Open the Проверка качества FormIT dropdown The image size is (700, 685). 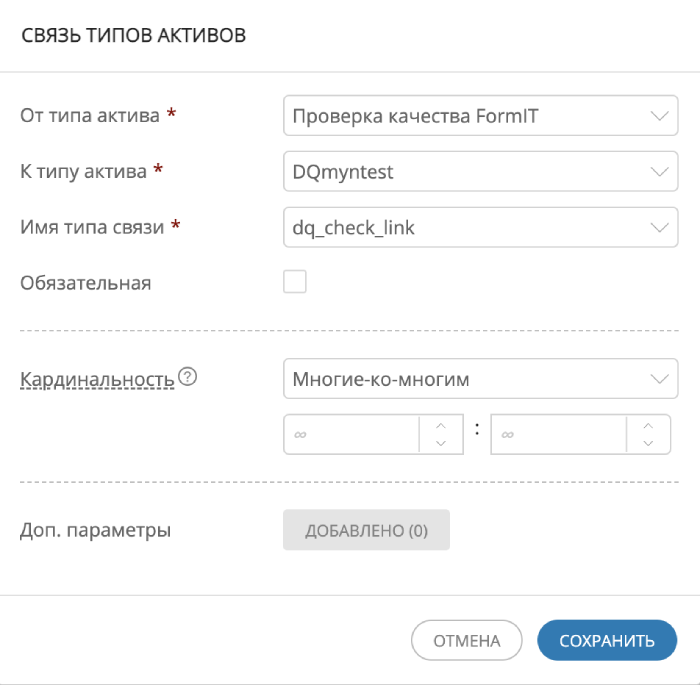460,116
